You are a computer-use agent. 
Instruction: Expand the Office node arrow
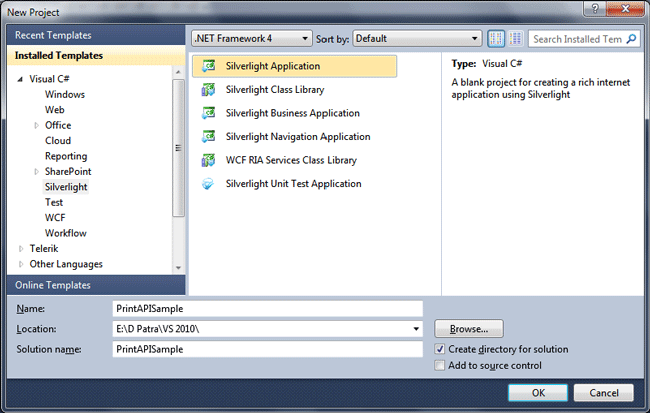pos(36,125)
